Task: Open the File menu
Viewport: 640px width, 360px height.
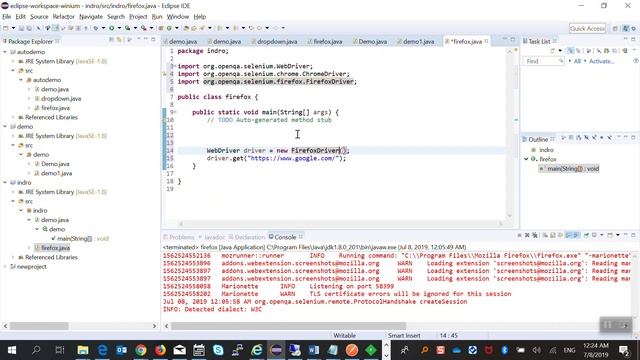Action: point(7,17)
